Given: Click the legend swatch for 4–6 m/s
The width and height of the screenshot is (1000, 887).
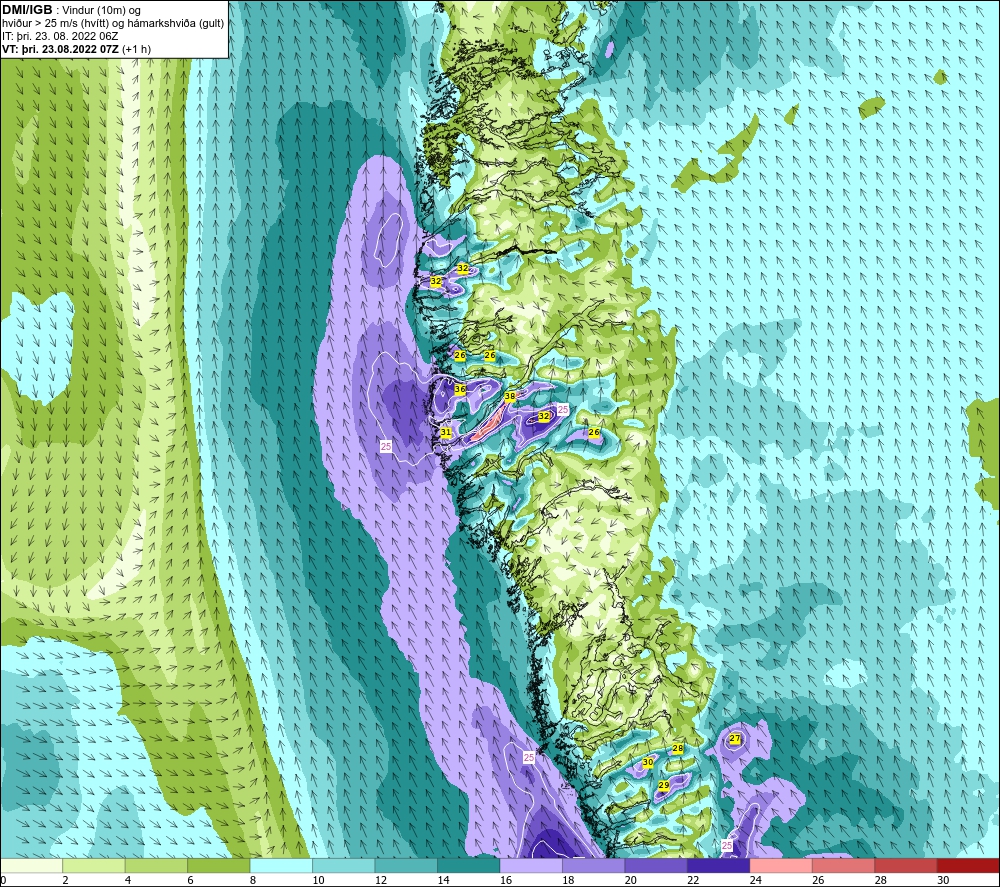Looking at the screenshot, I should (156, 865).
